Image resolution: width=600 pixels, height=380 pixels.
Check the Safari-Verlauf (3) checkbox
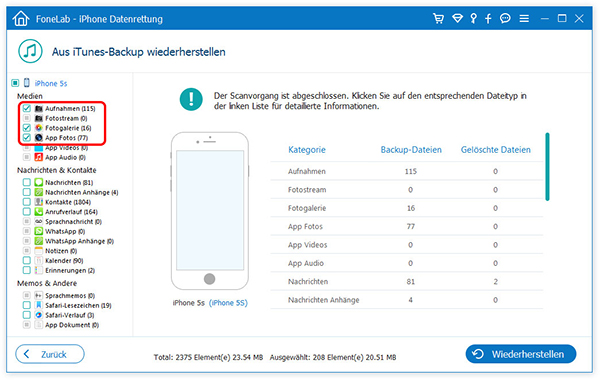[27, 315]
